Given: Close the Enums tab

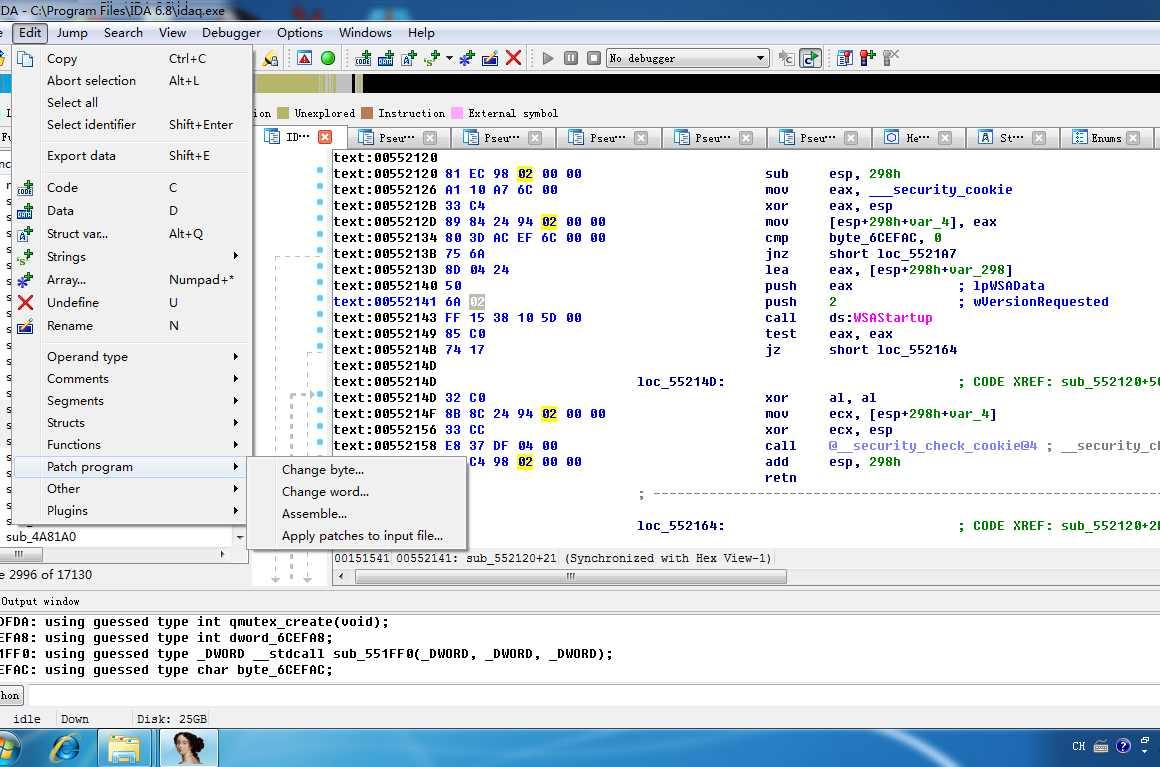Looking at the screenshot, I should pos(1133,138).
